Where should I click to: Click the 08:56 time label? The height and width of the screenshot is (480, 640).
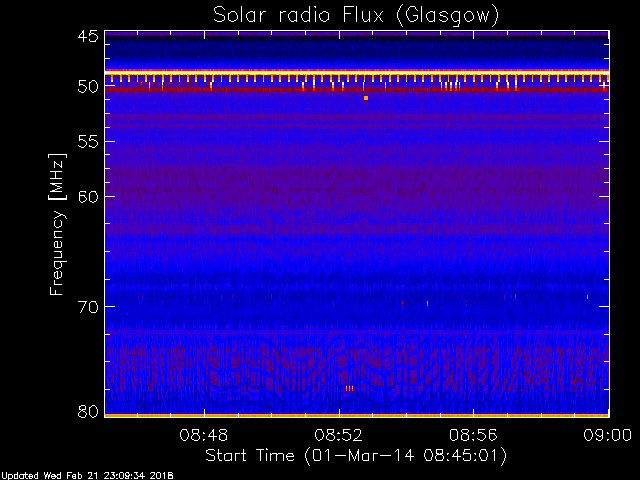tap(473, 435)
